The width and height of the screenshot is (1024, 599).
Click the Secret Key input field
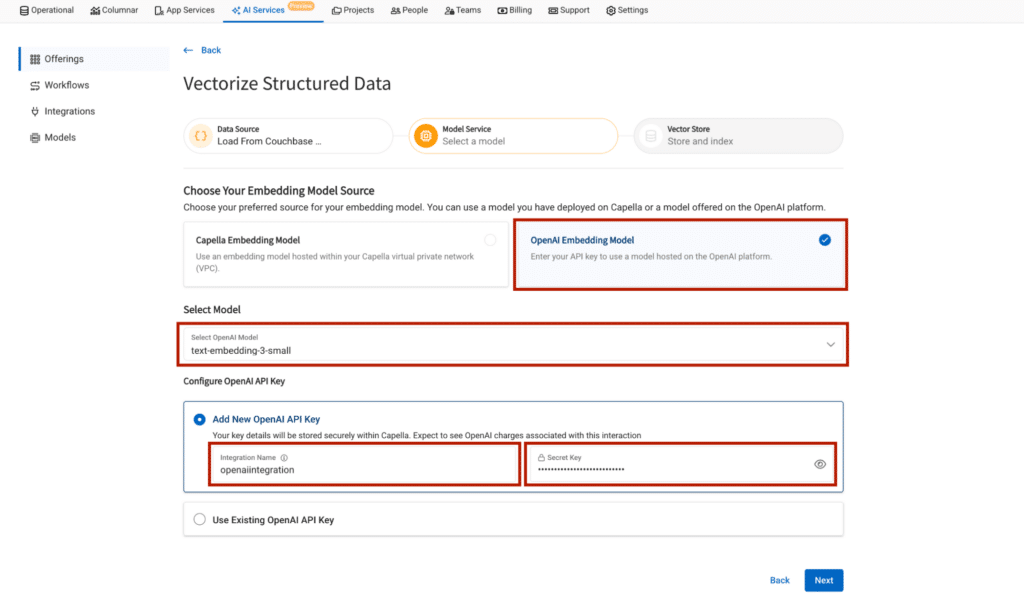point(680,464)
